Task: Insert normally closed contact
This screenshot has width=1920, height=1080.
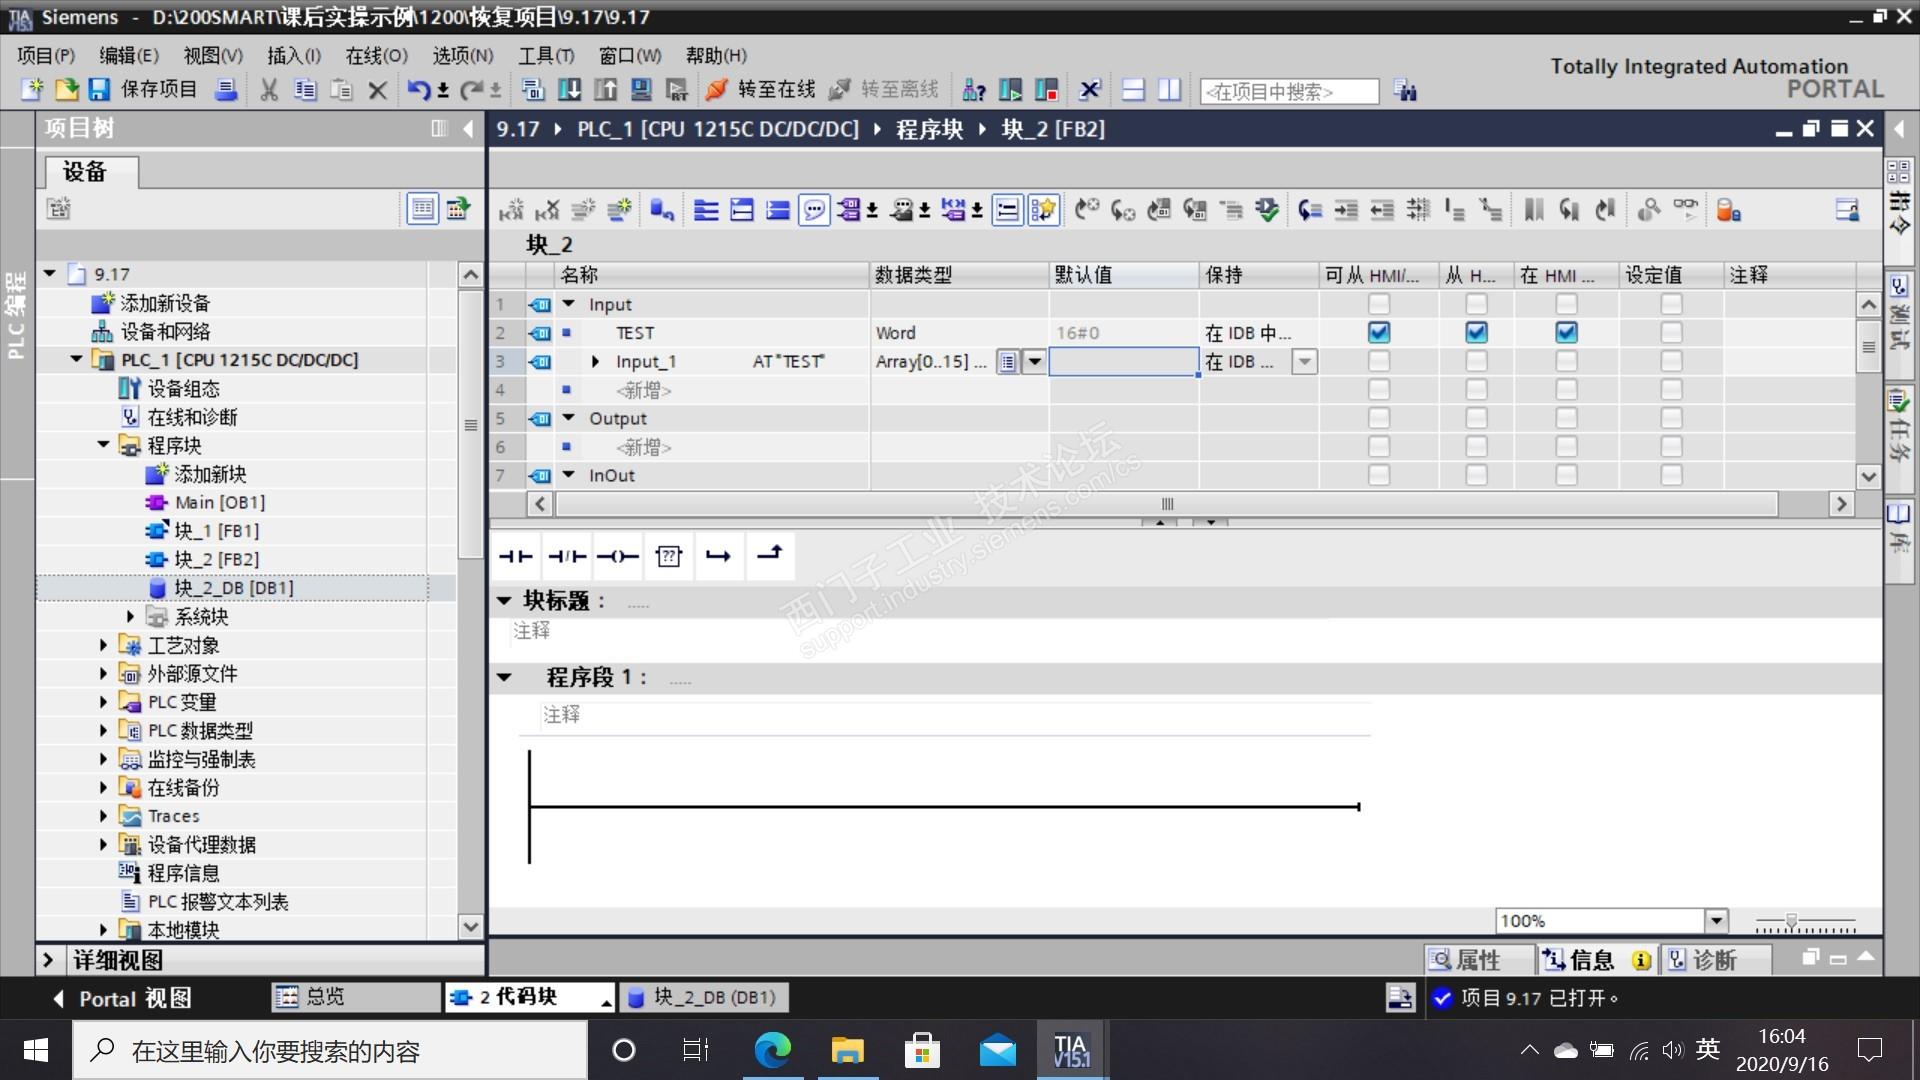Action: coord(567,557)
